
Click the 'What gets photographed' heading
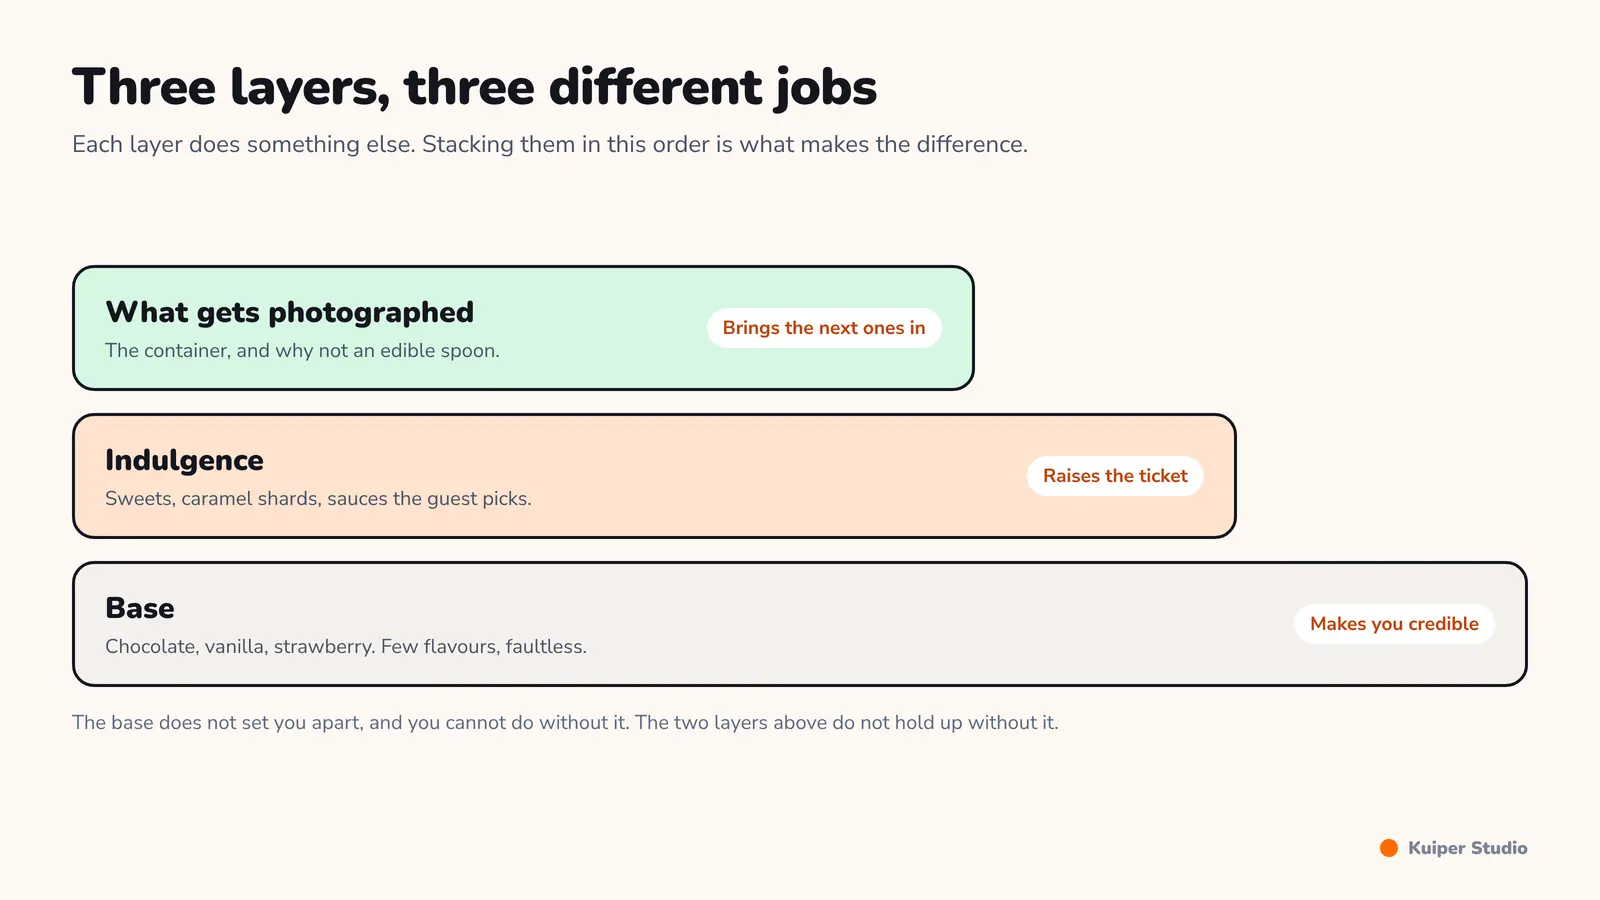(290, 312)
